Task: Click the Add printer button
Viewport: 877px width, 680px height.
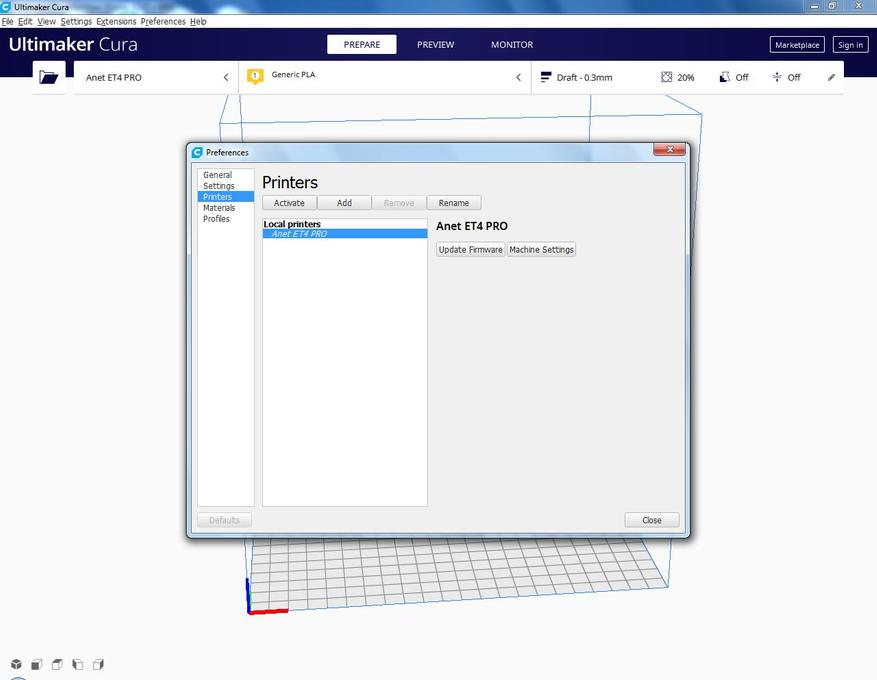Action: [344, 203]
